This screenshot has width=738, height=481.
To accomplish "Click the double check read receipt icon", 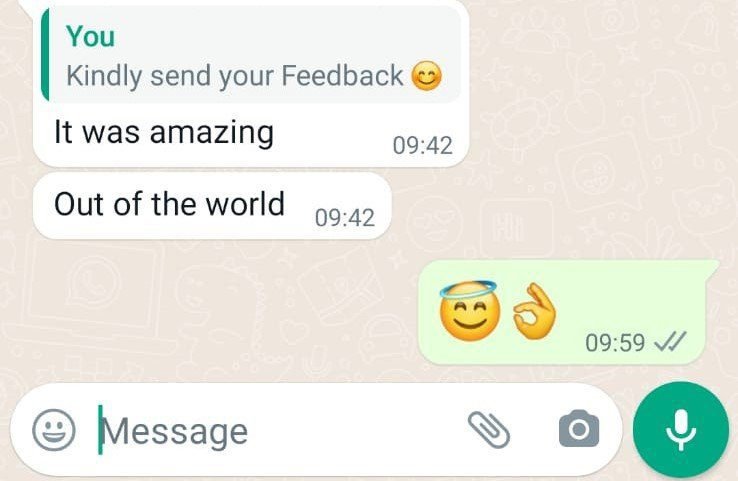I will 671,342.
